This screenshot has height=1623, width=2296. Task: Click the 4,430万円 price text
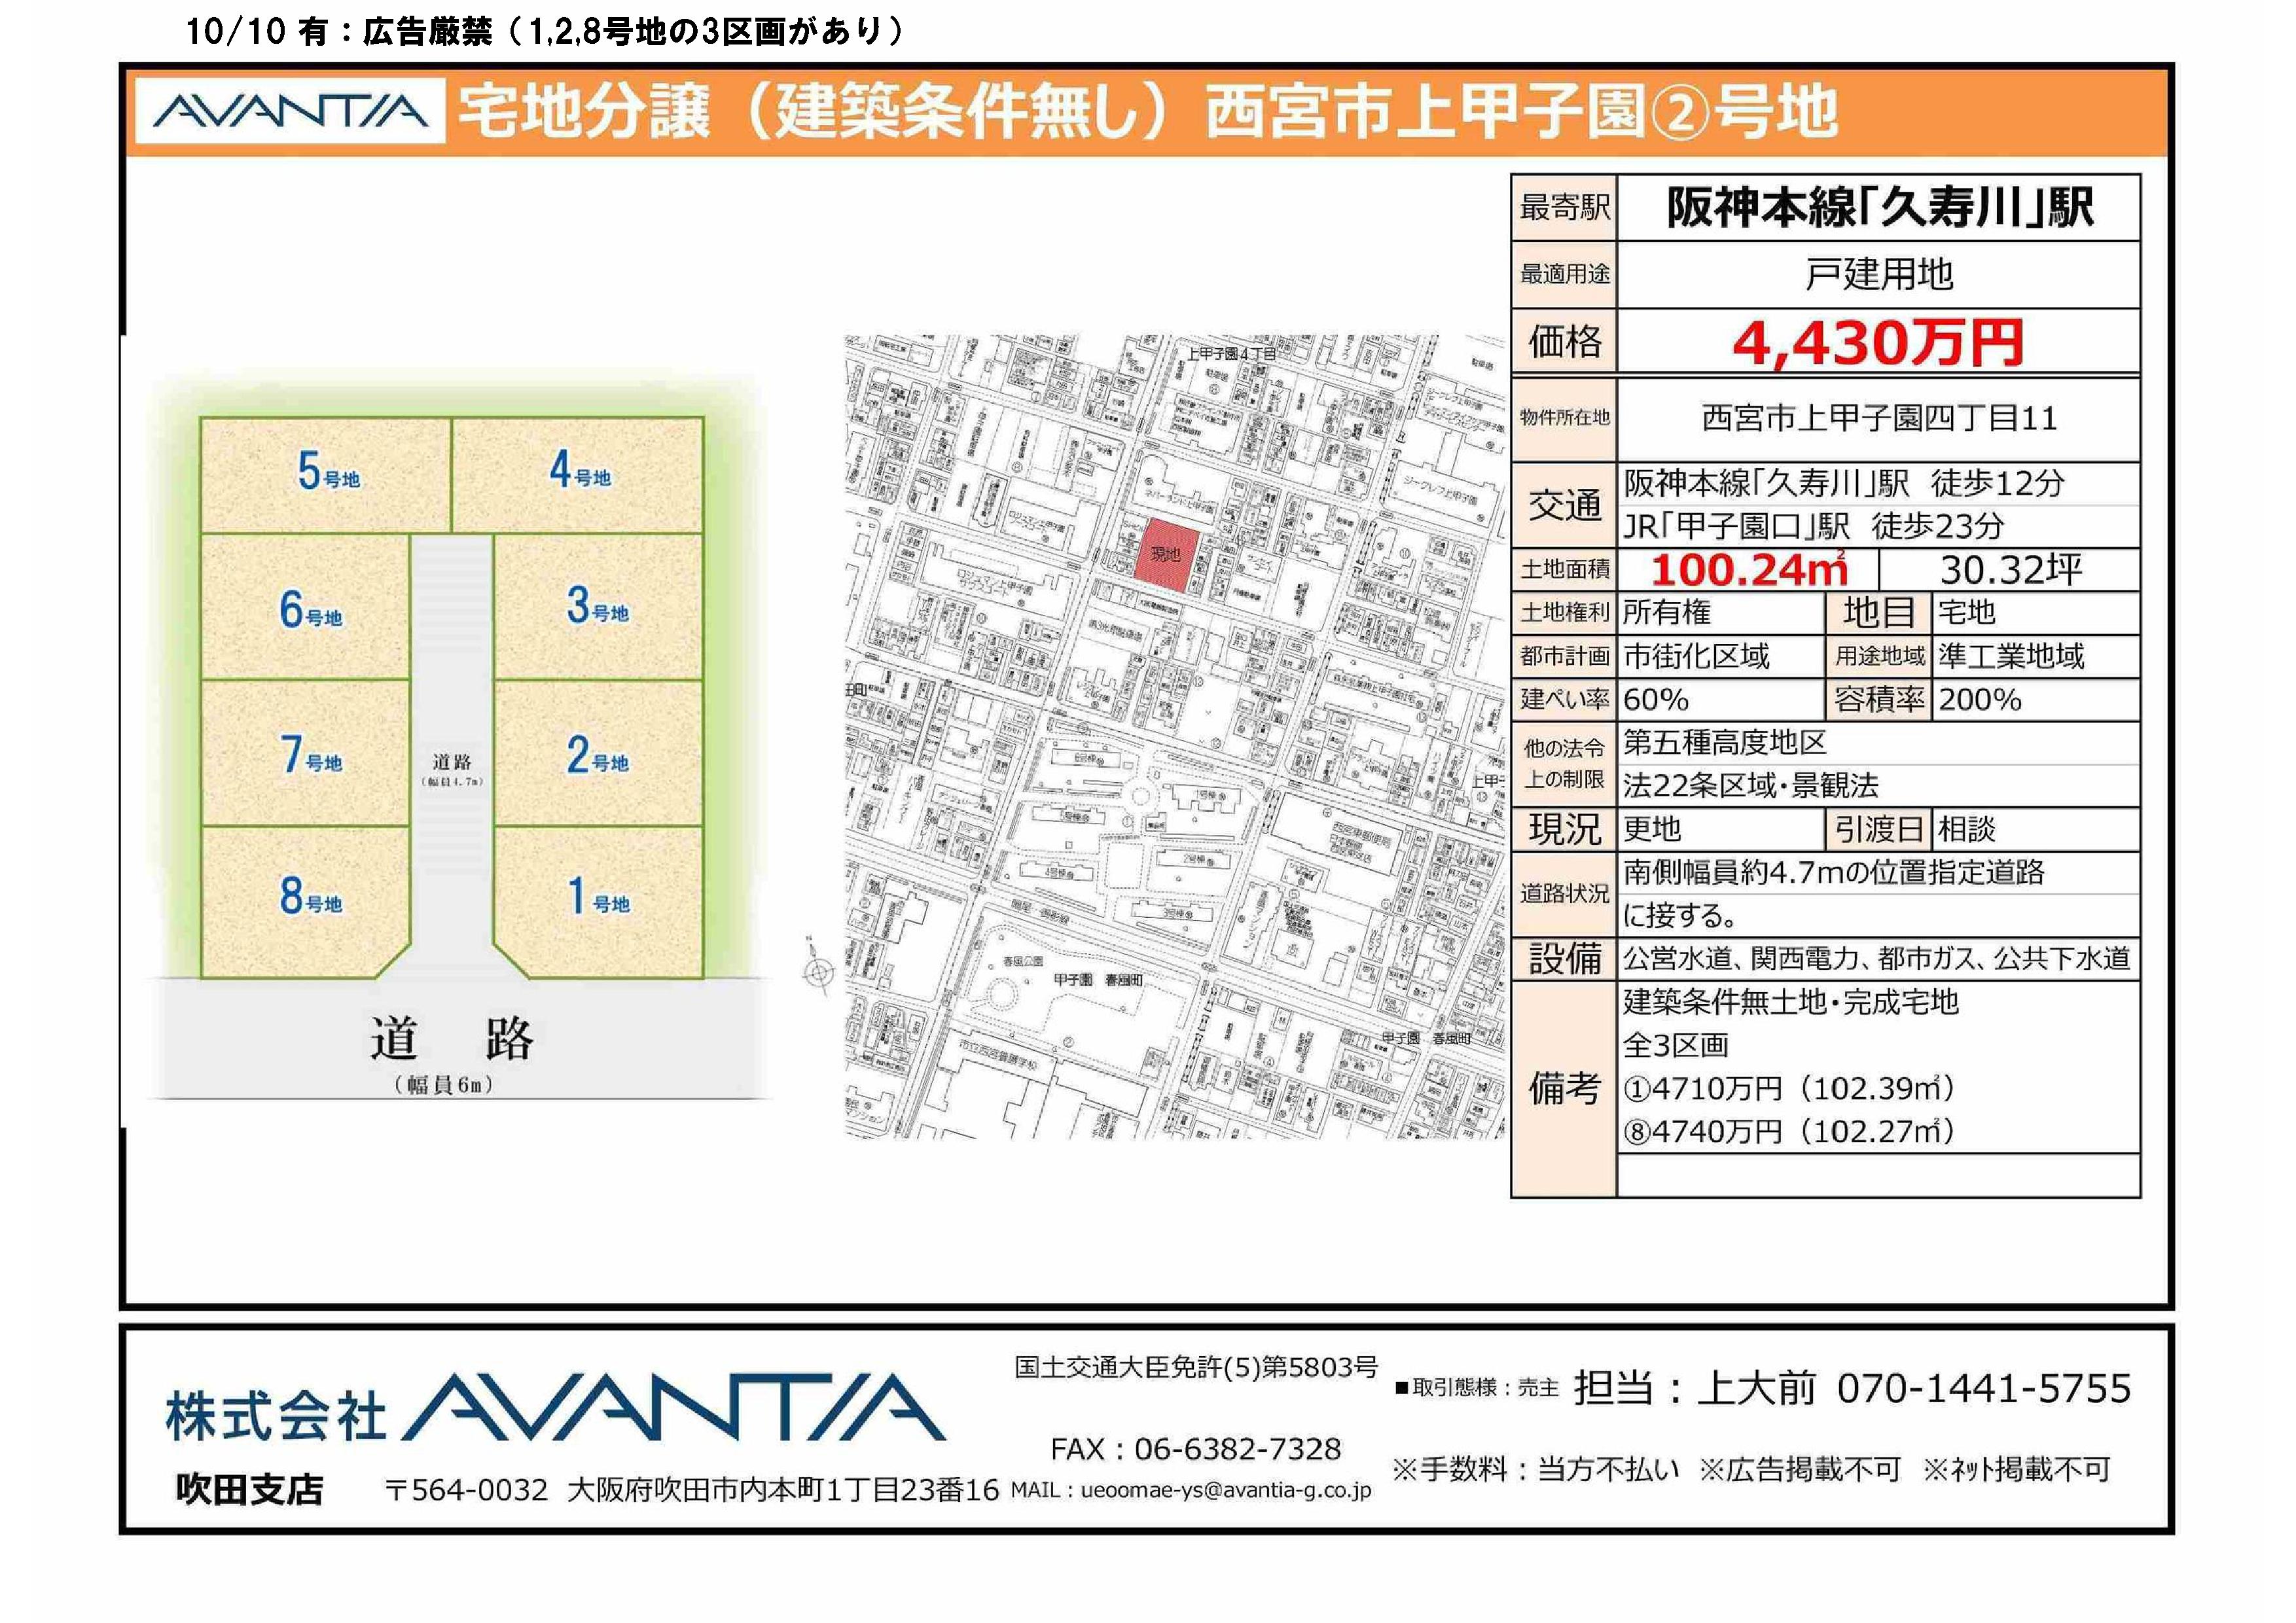[1877, 343]
